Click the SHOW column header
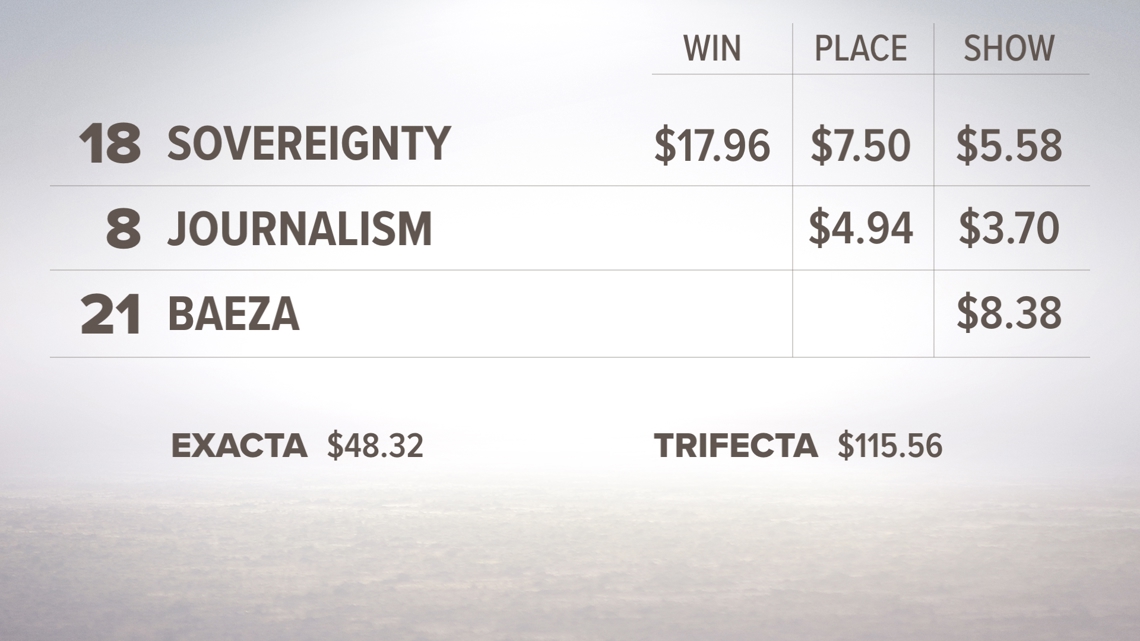1140x641 pixels. coord(1008,49)
